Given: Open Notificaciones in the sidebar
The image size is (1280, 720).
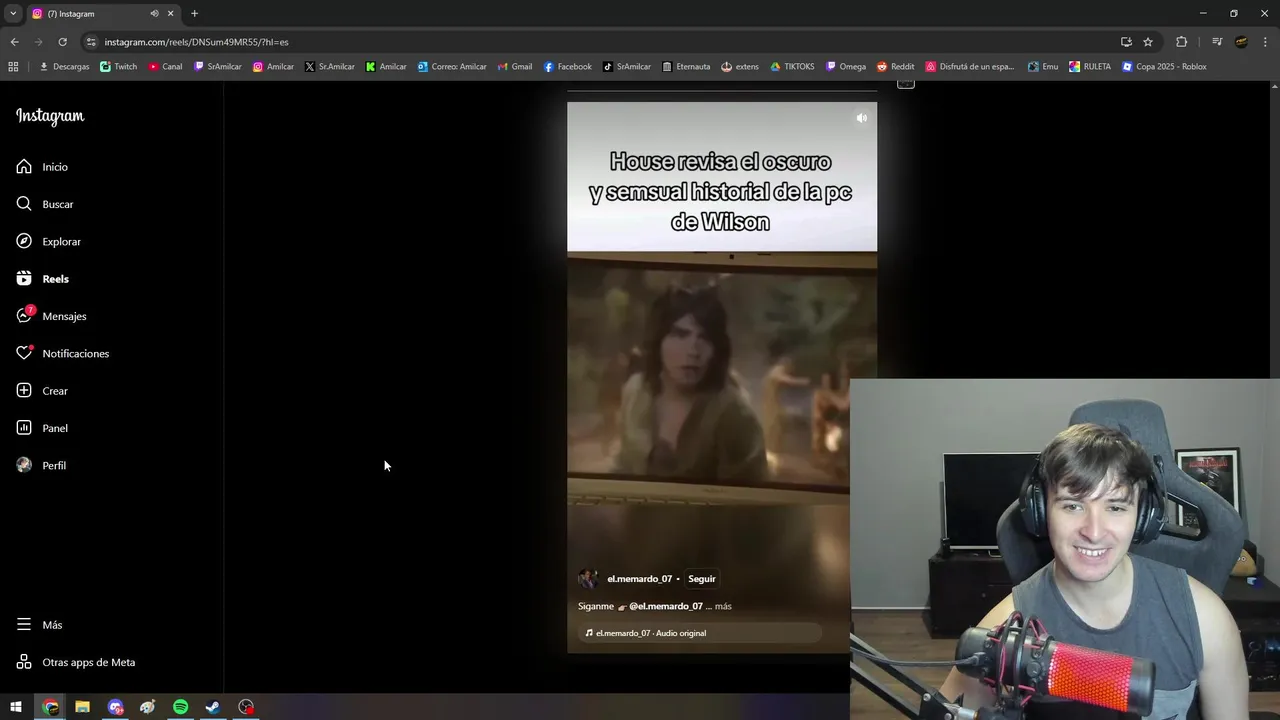Looking at the screenshot, I should click(x=62, y=353).
